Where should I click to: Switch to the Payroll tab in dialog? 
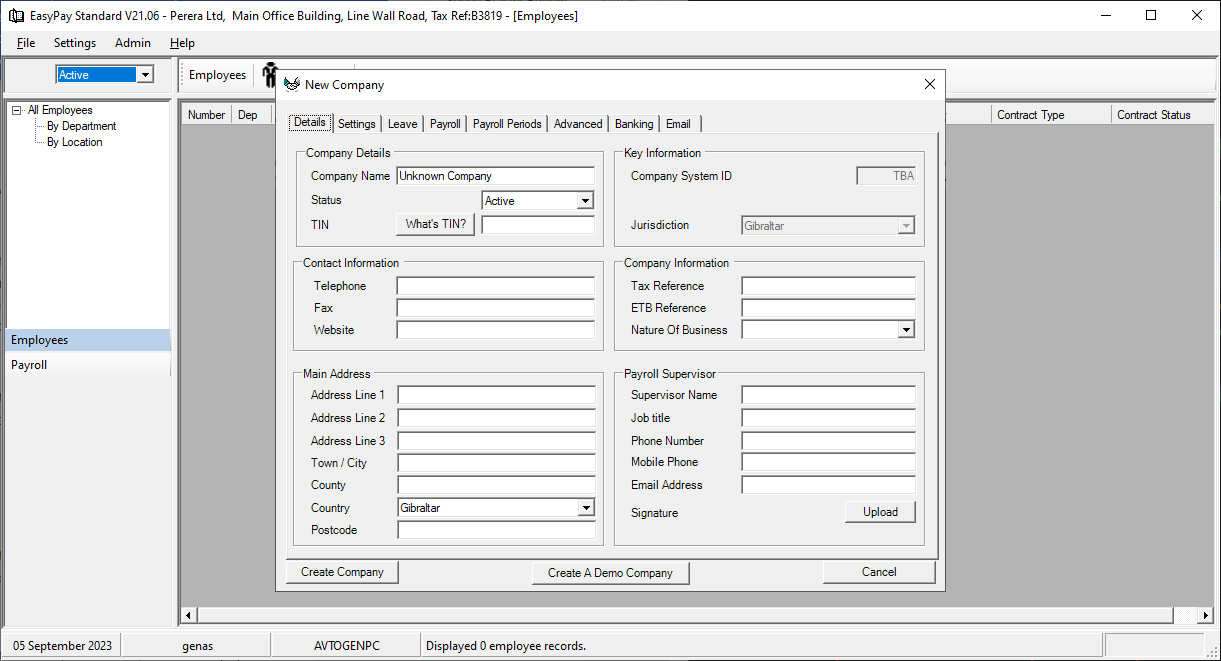click(445, 124)
